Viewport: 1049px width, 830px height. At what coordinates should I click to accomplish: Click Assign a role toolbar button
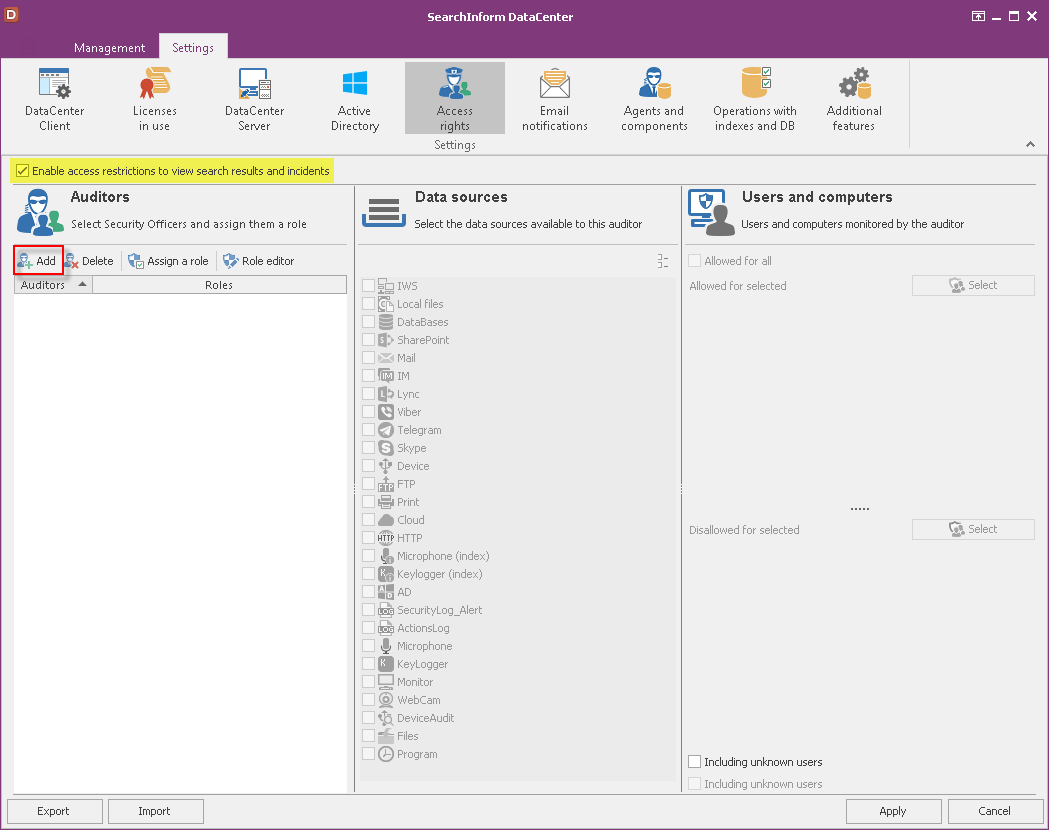click(169, 261)
